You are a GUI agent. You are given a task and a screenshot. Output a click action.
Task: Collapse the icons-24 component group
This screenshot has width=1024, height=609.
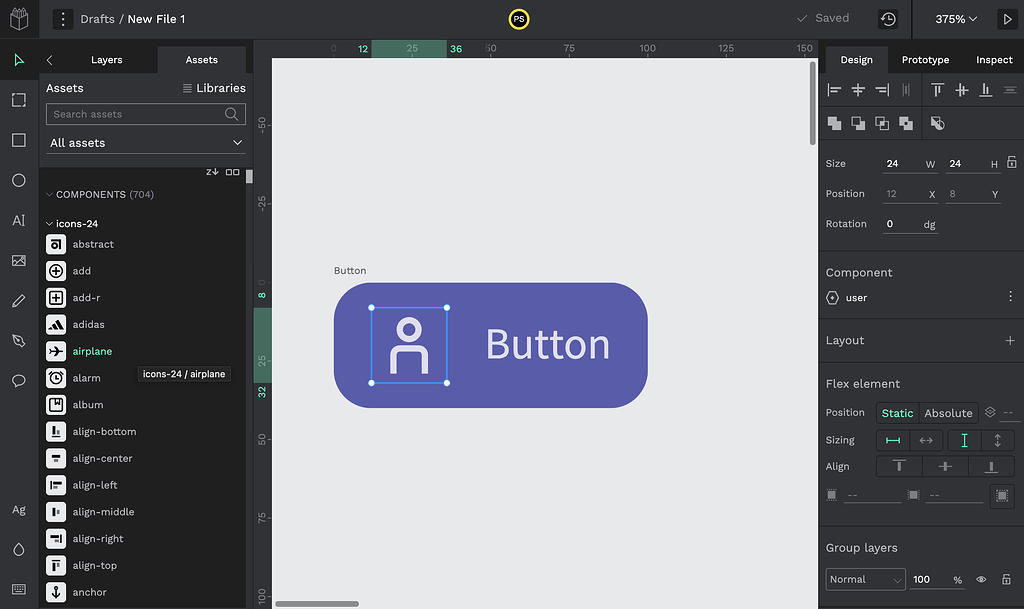[50, 224]
